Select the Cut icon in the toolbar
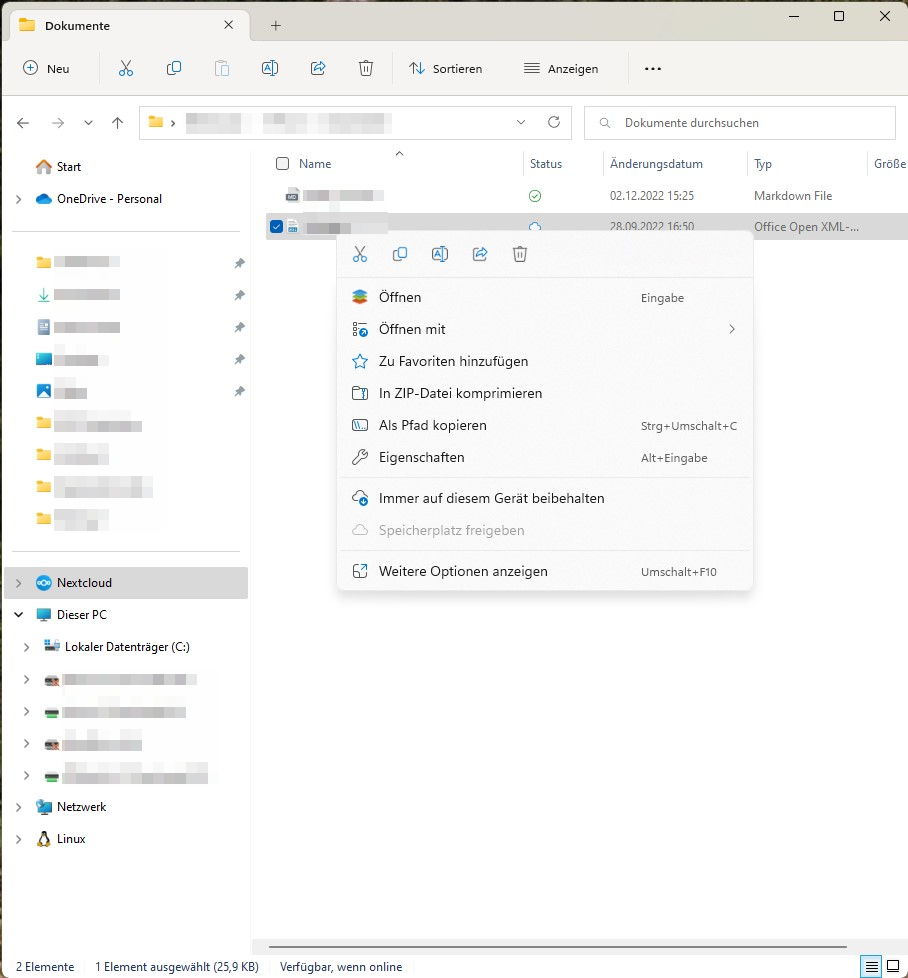 (125, 68)
